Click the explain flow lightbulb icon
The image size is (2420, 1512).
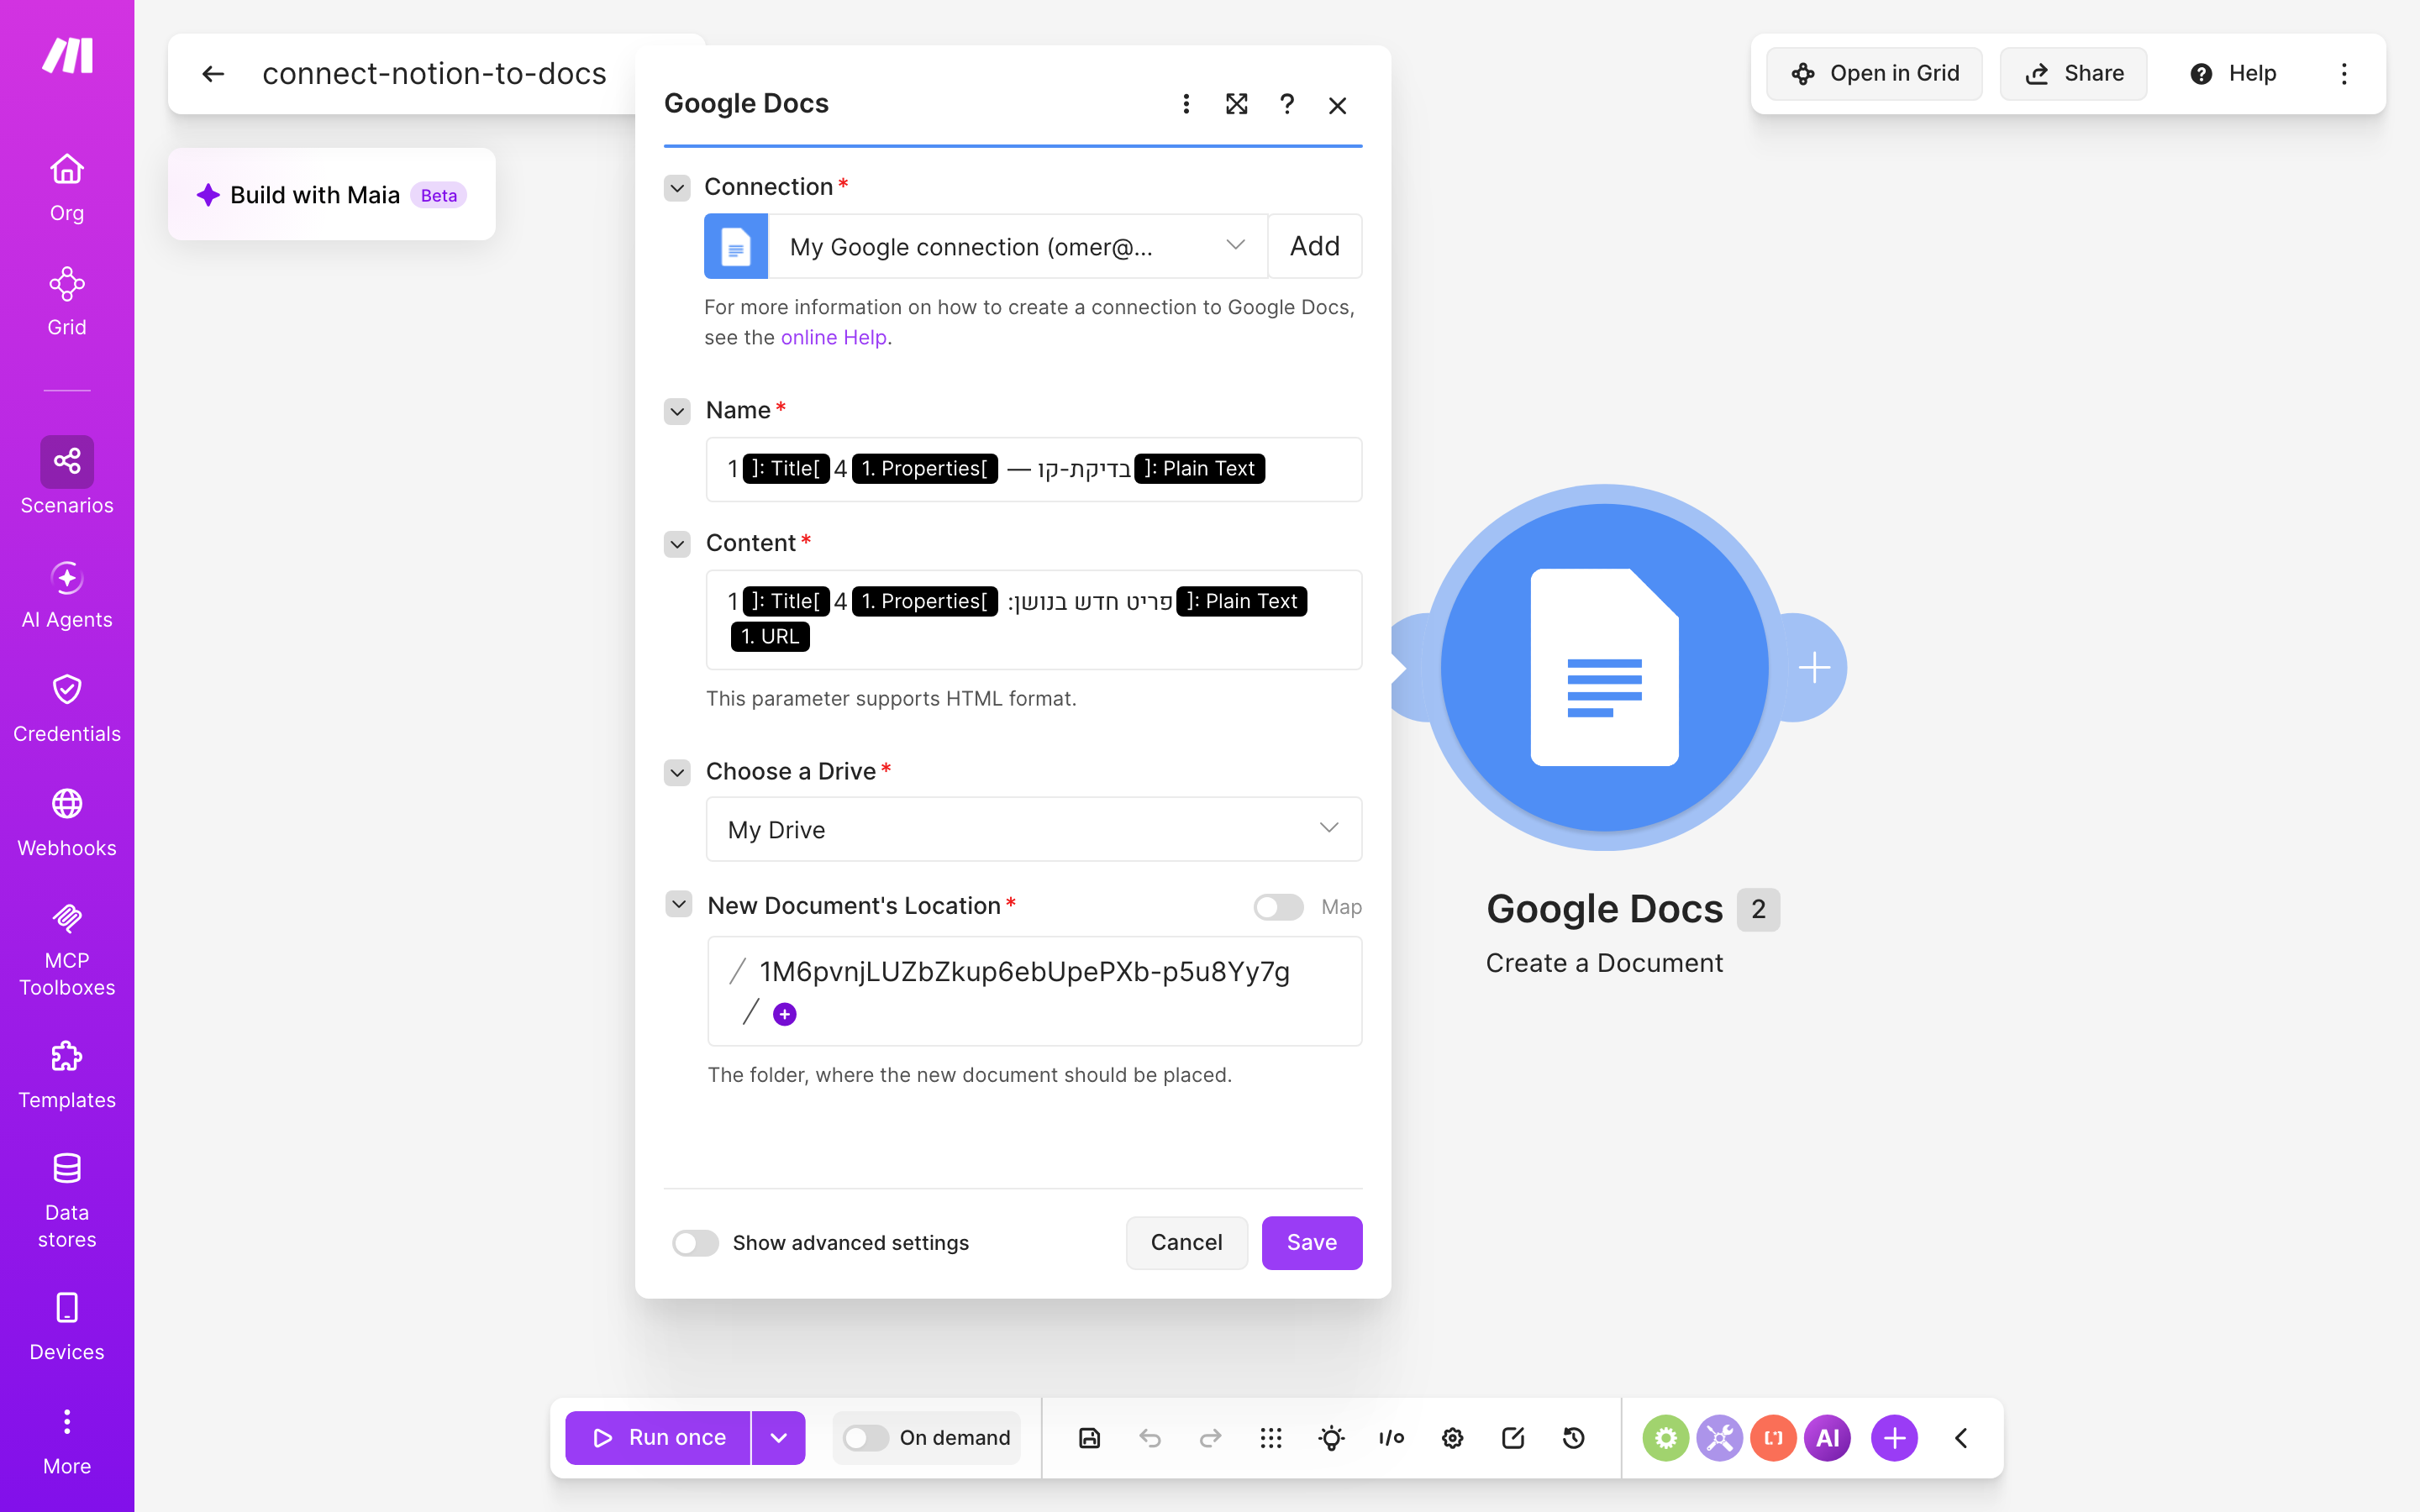tap(1331, 1438)
